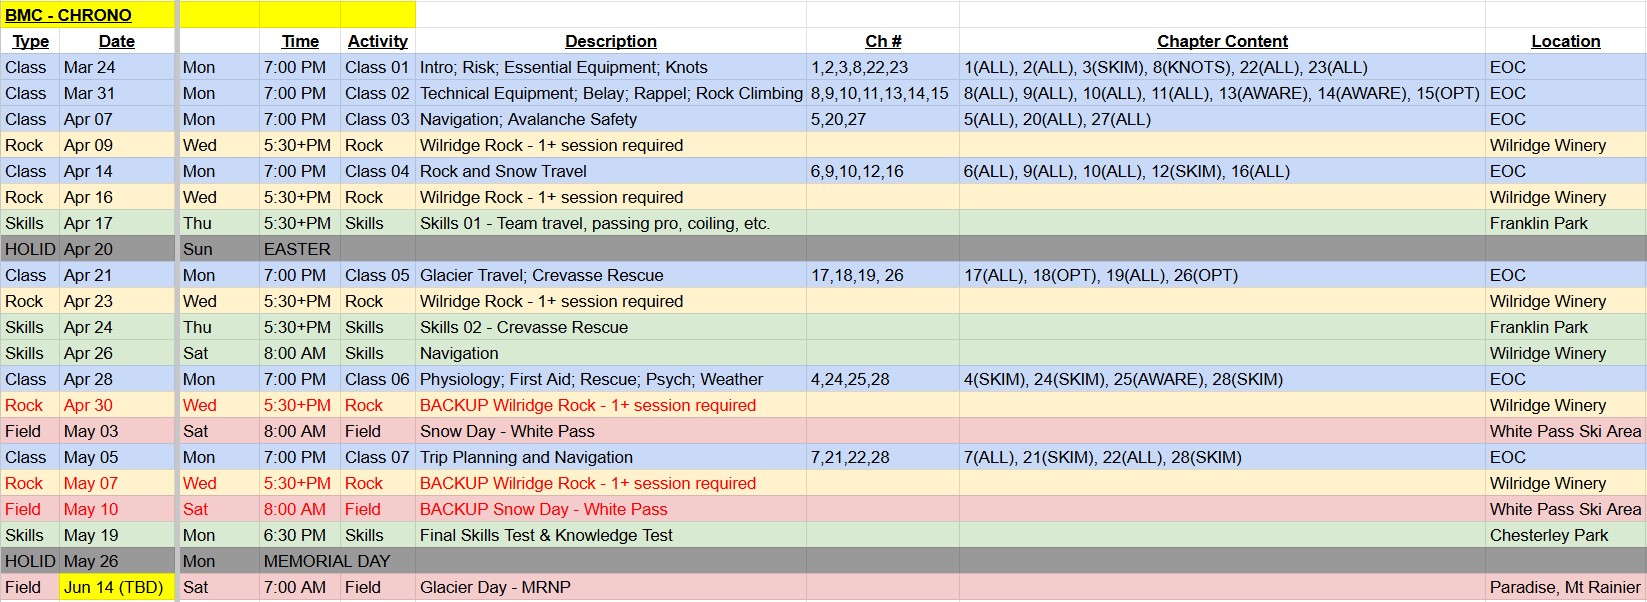Select the Class 02 activity cell

(x=378, y=93)
